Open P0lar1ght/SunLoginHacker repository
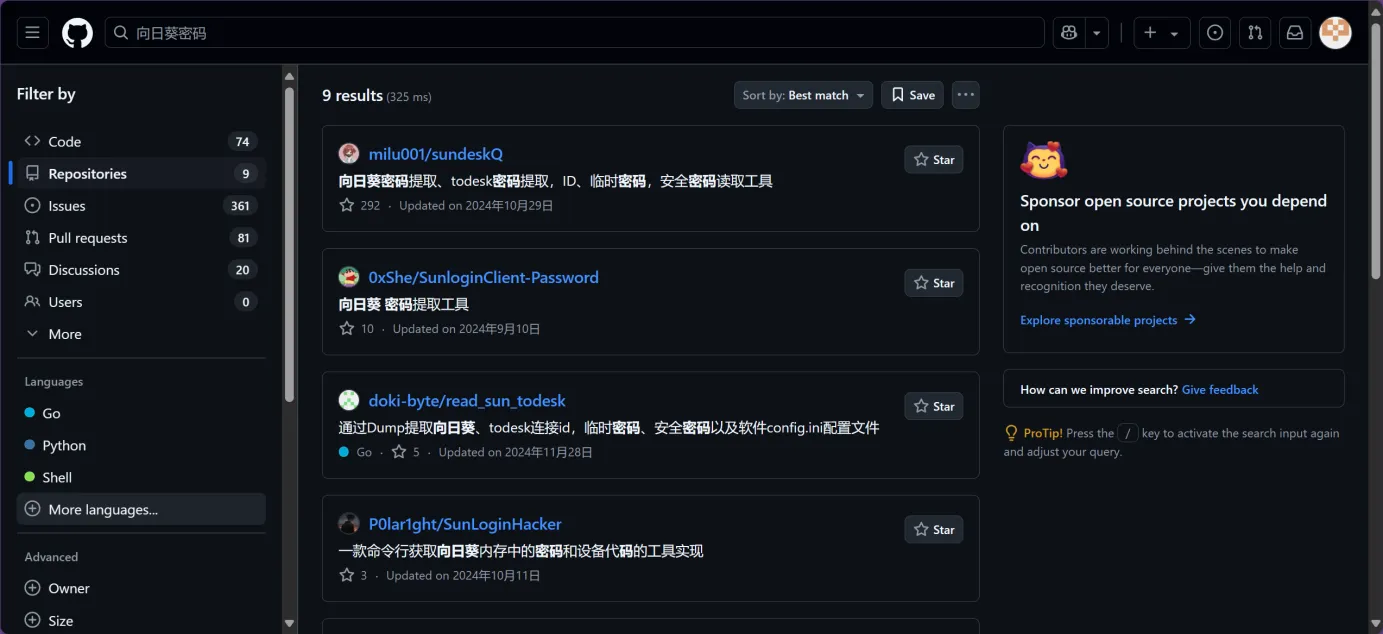The image size is (1383, 634). 465,524
